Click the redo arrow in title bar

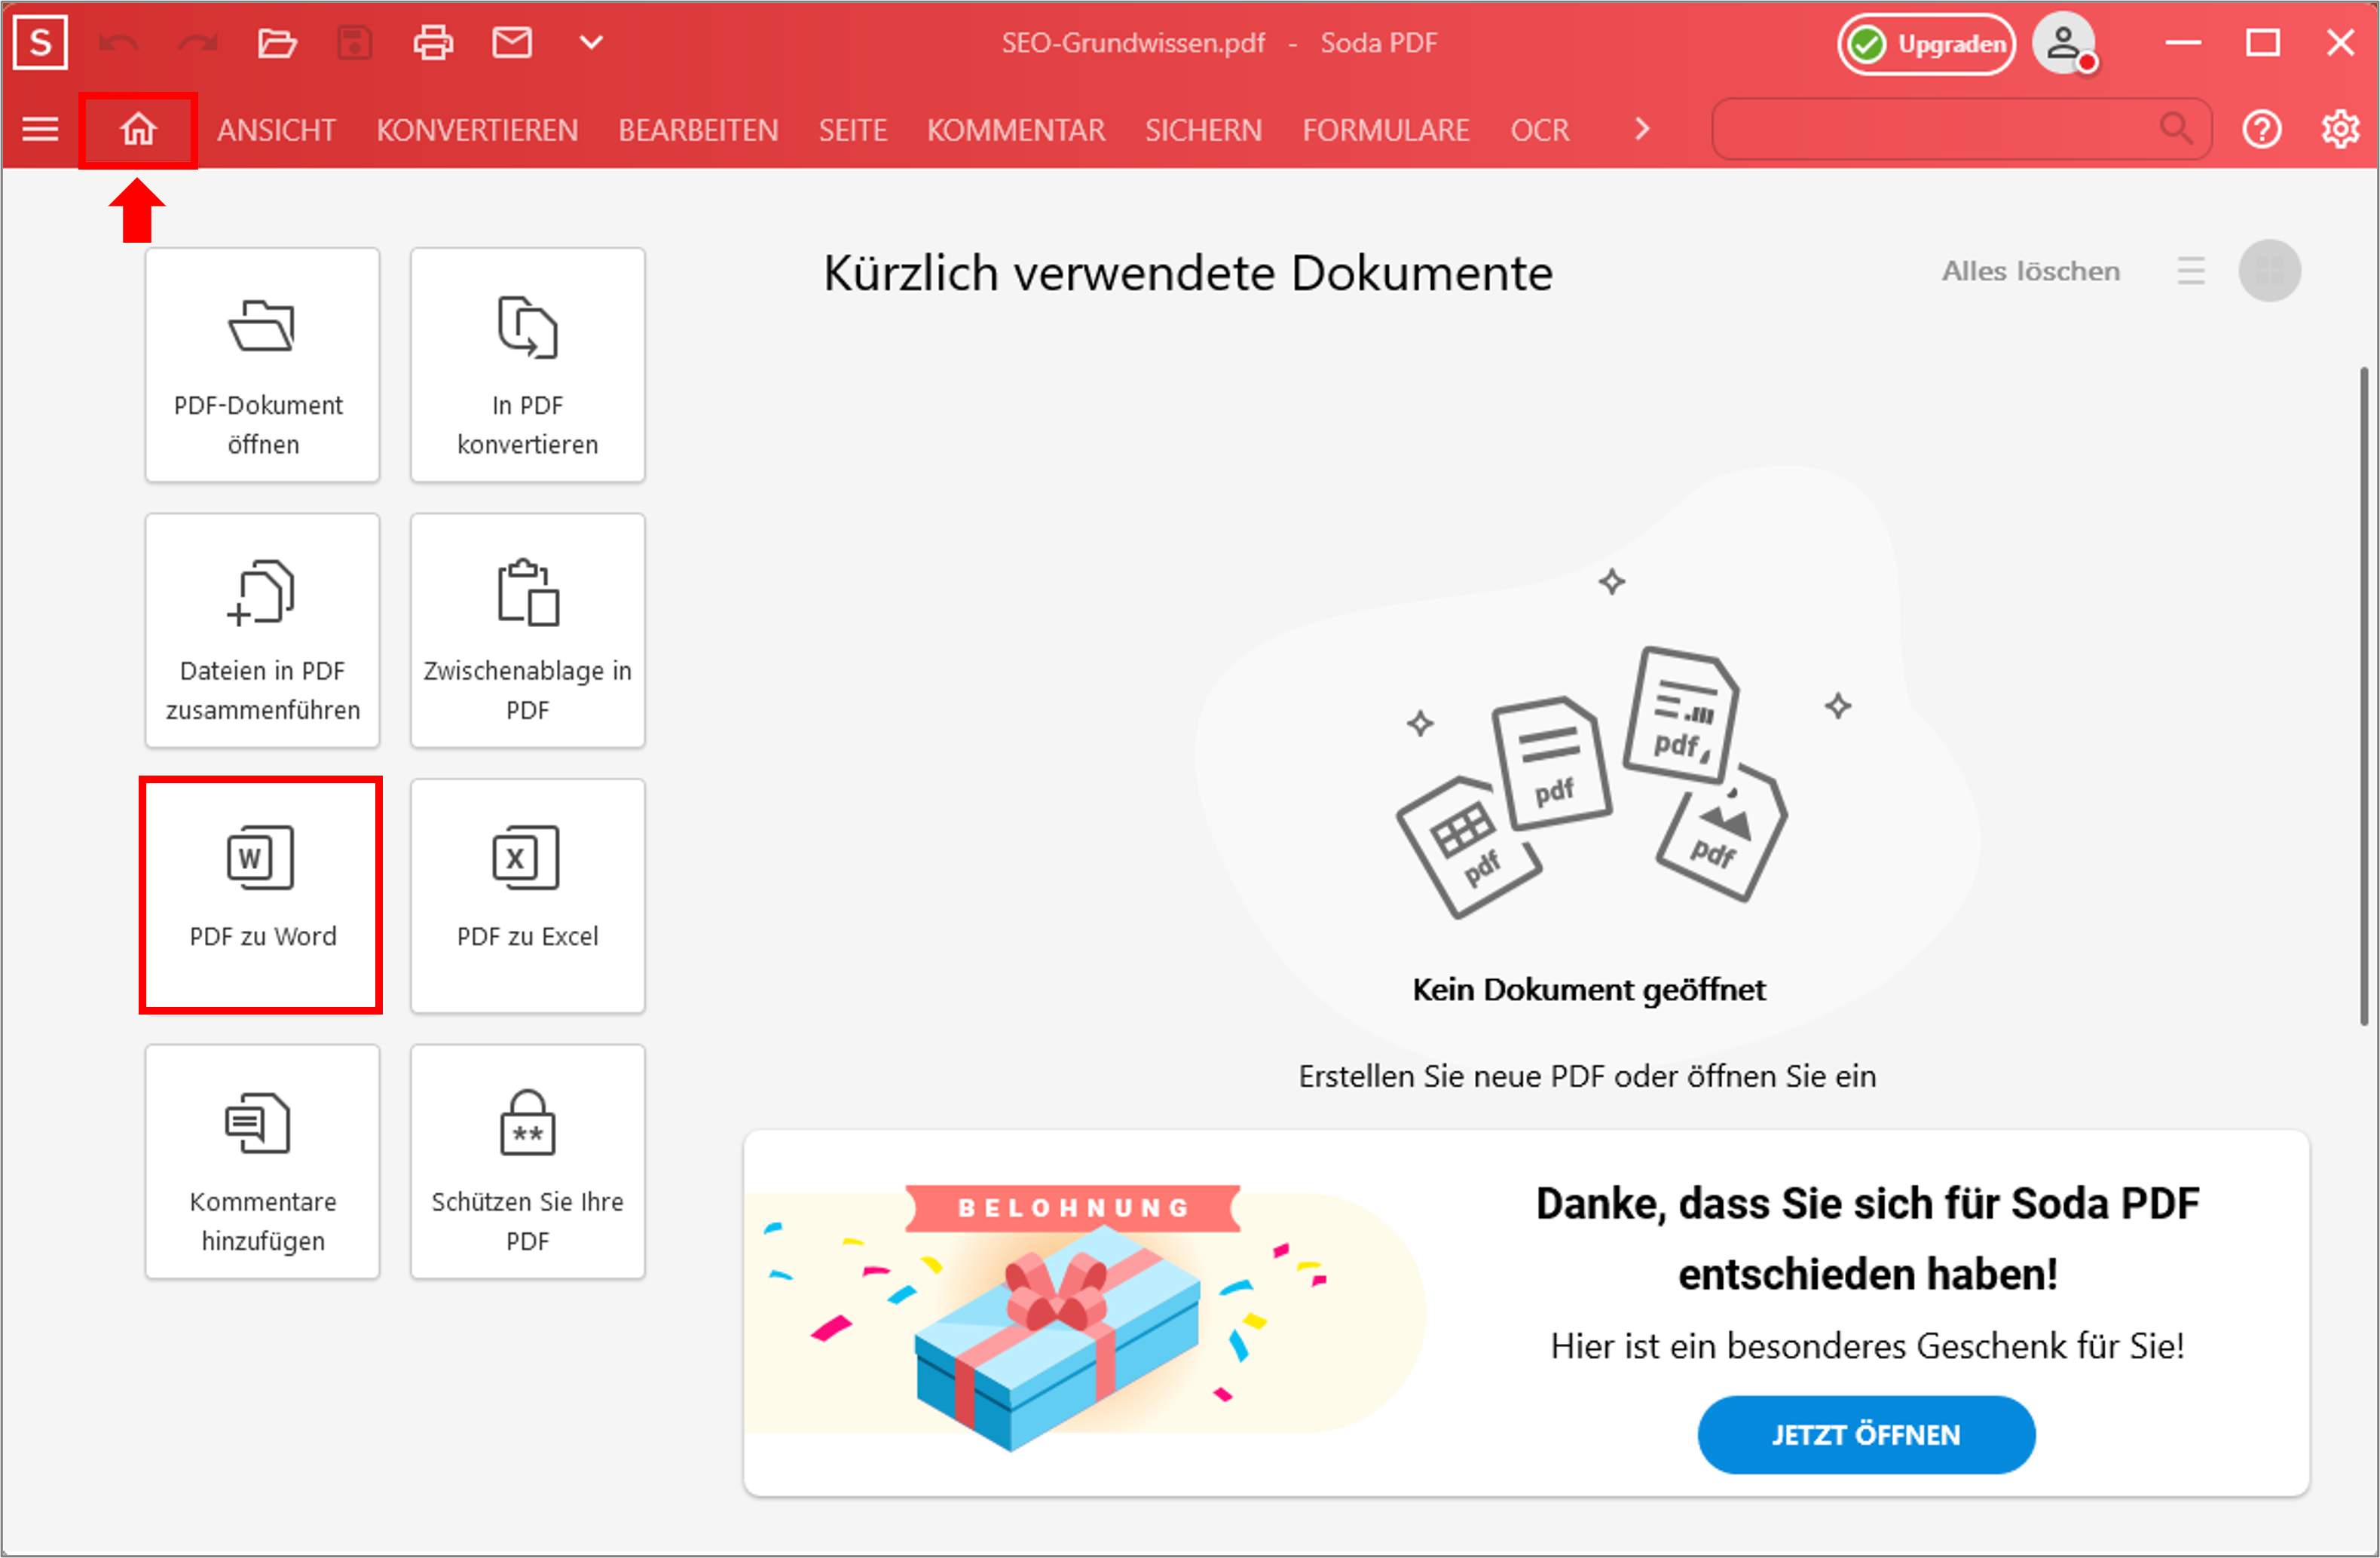[x=198, y=43]
